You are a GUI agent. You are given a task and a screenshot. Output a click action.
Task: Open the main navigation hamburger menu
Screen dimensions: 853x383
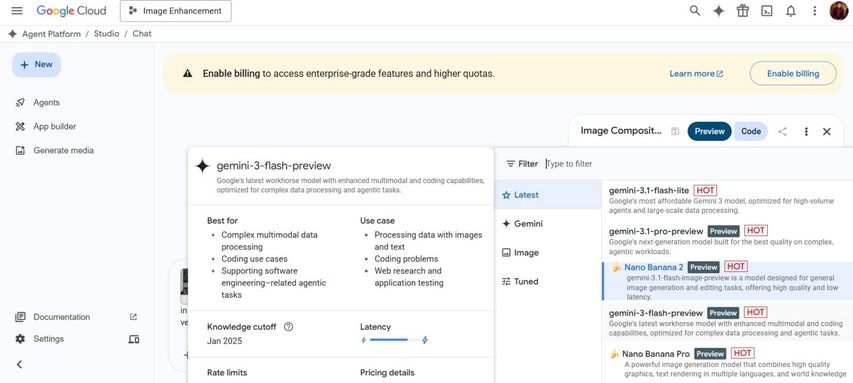(17, 11)
